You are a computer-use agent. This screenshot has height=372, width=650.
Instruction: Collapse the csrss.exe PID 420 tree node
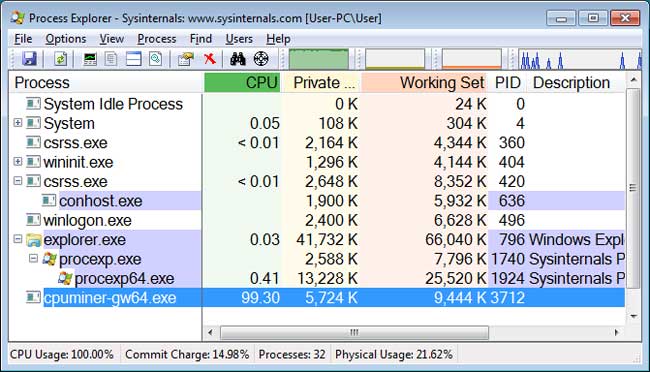18,181
